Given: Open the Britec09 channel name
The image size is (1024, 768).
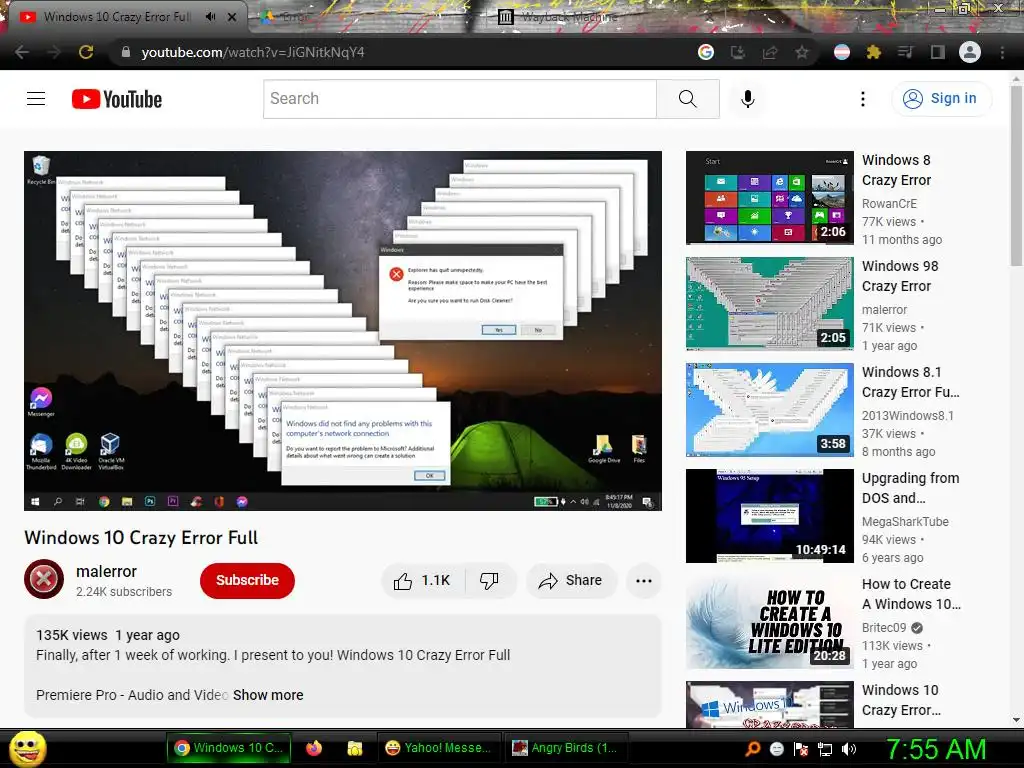Looking at the screenshot, I should tap(884, 628).
